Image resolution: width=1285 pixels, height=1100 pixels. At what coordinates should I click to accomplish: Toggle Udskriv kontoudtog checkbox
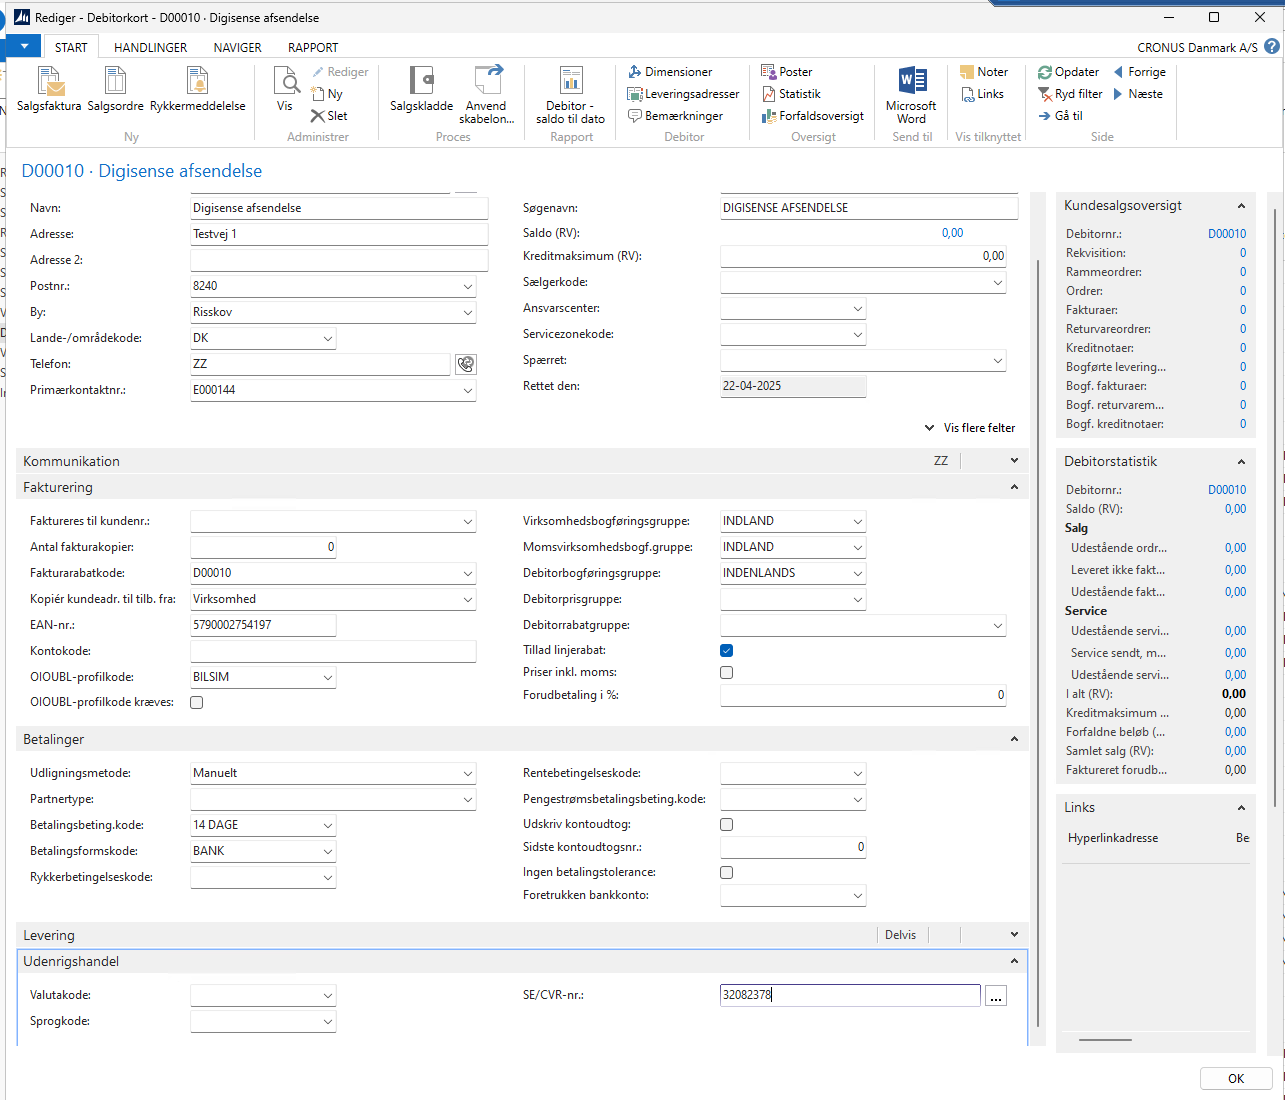tap(727, 824)
